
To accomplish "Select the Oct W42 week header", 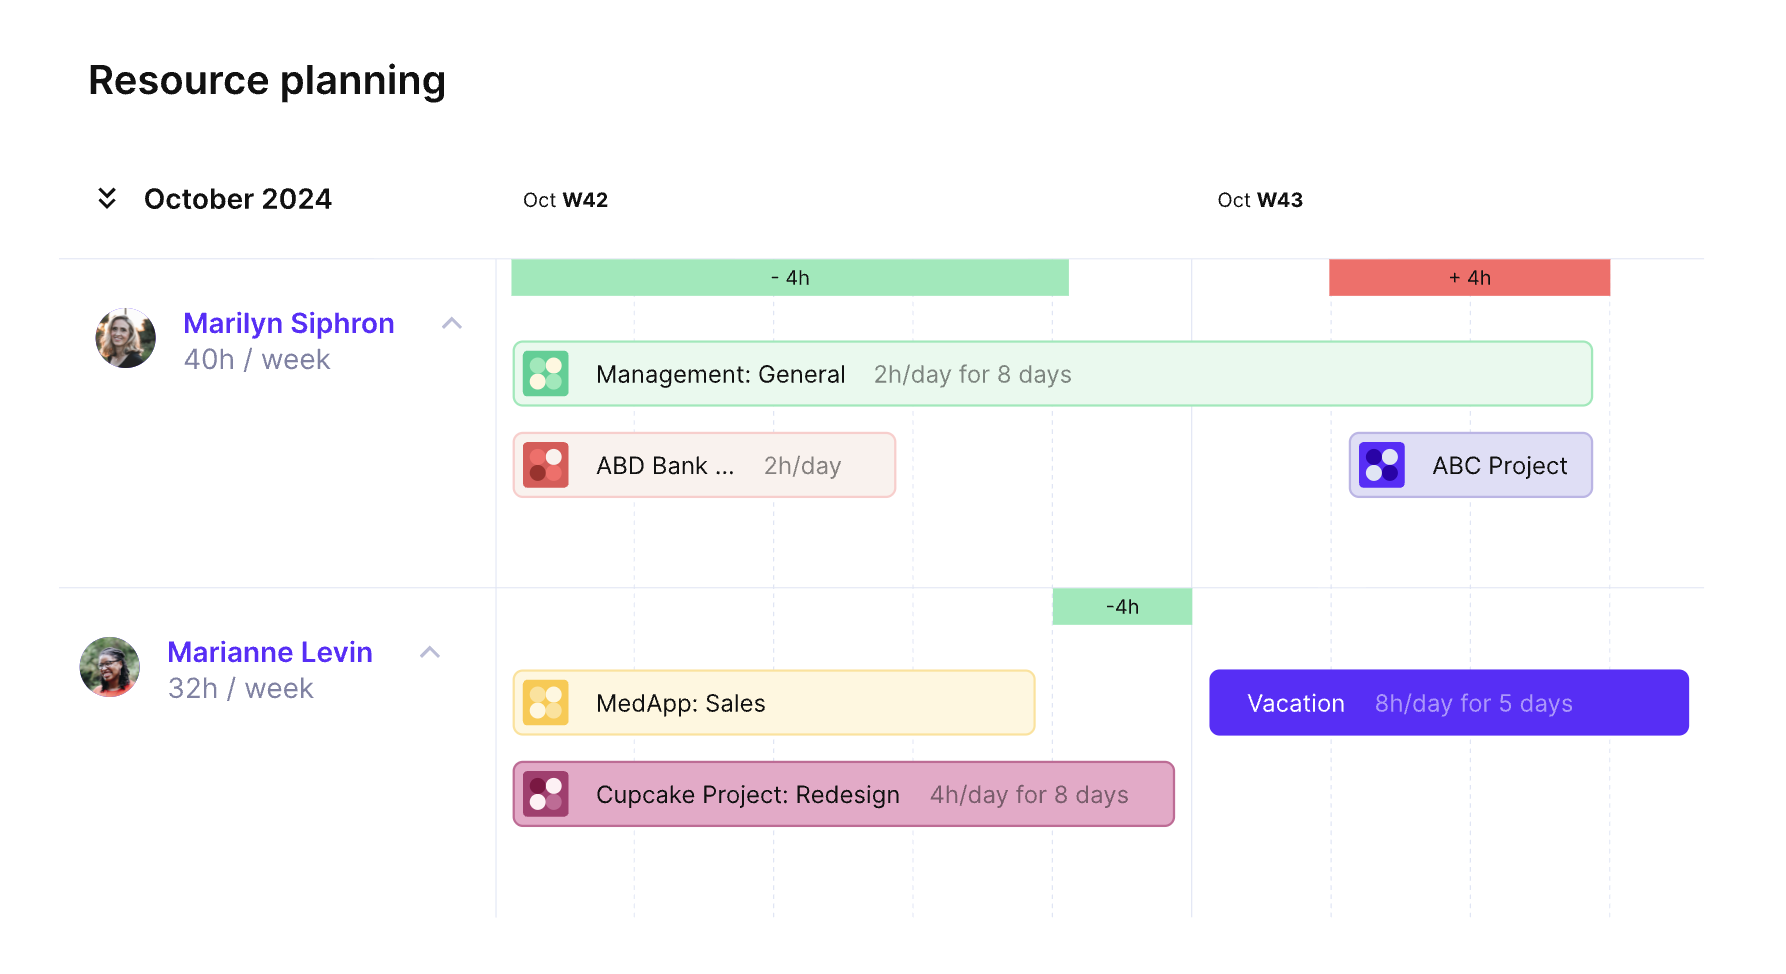I will [x=566, y=200].
